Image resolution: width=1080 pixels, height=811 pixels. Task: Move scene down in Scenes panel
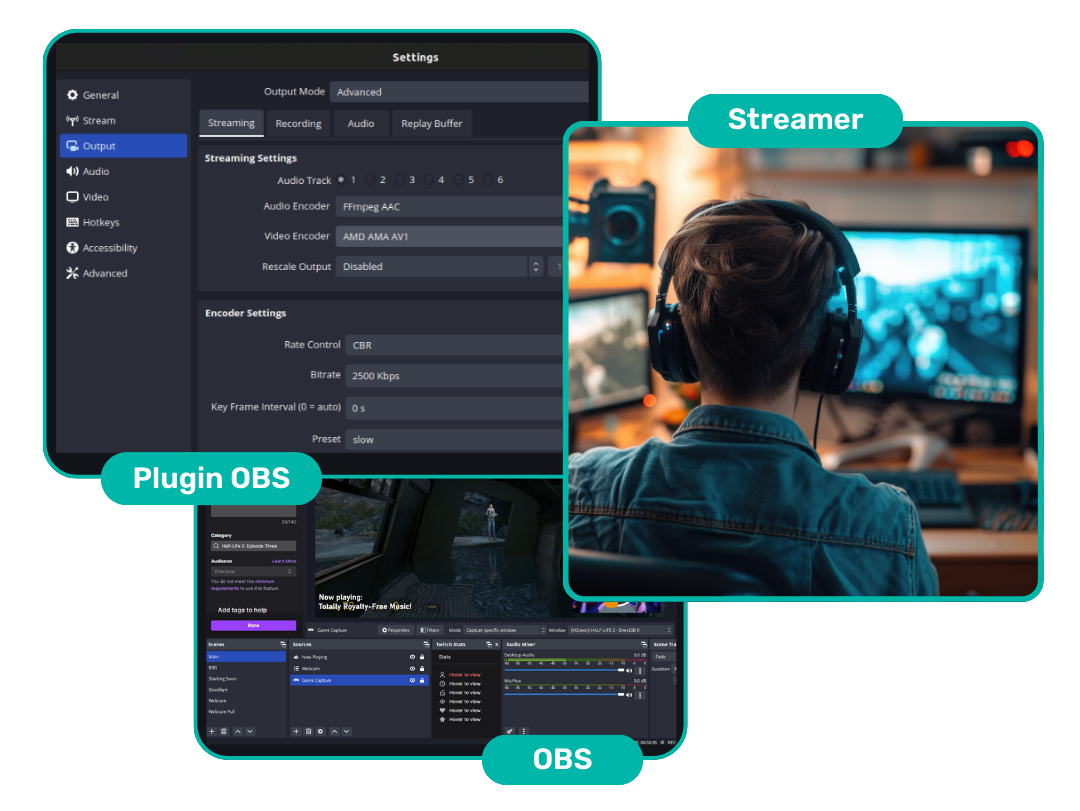250,732
